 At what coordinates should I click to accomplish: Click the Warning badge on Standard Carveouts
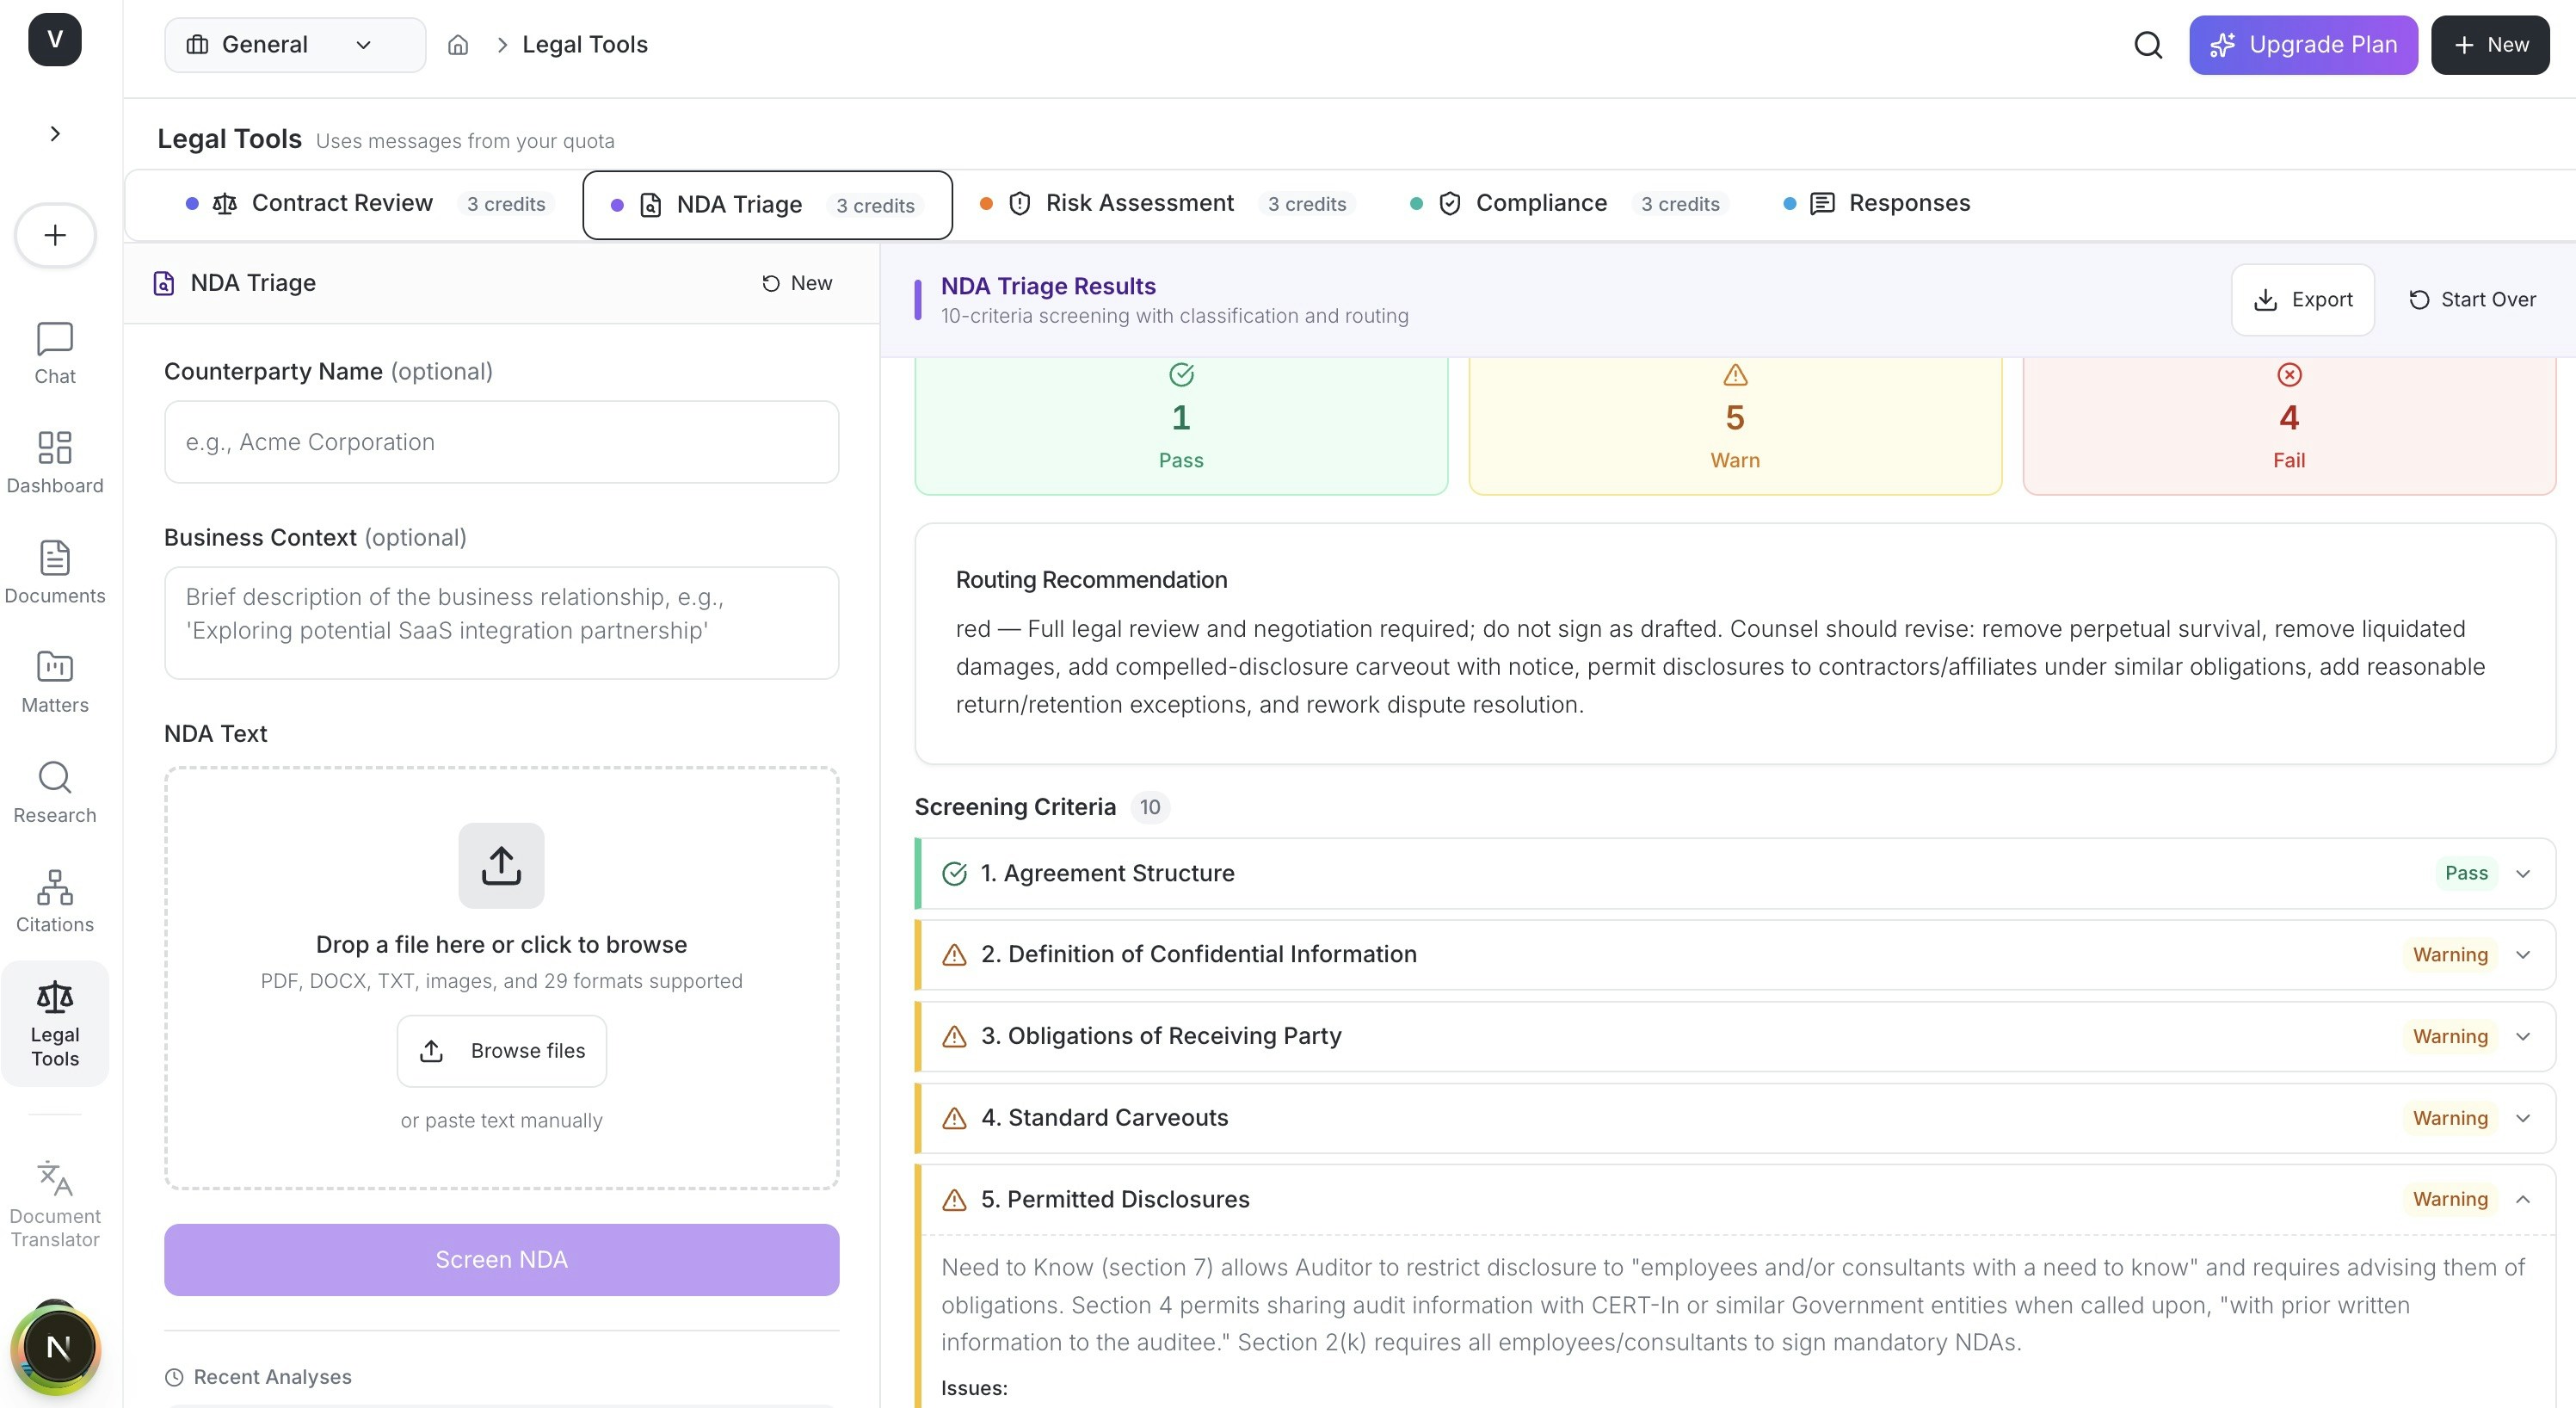click(2450, 1119)
